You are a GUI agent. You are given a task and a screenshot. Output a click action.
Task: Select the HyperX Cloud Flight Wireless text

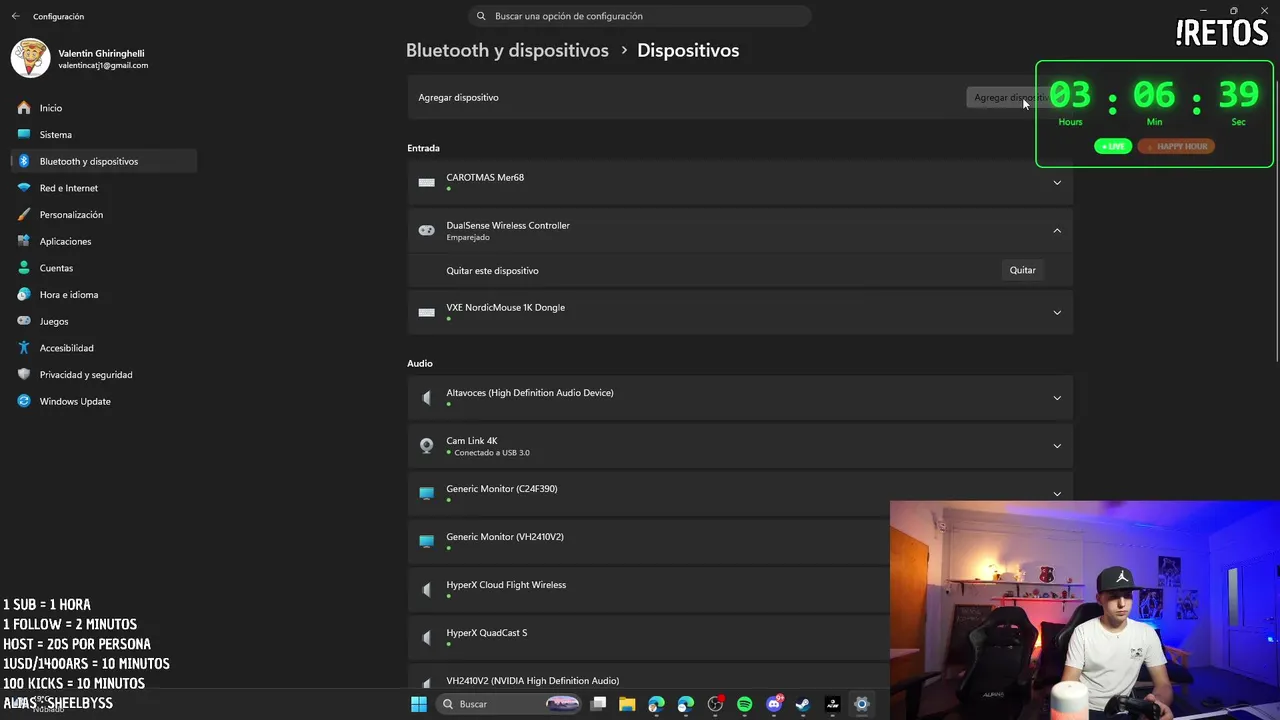coord(506,585)
